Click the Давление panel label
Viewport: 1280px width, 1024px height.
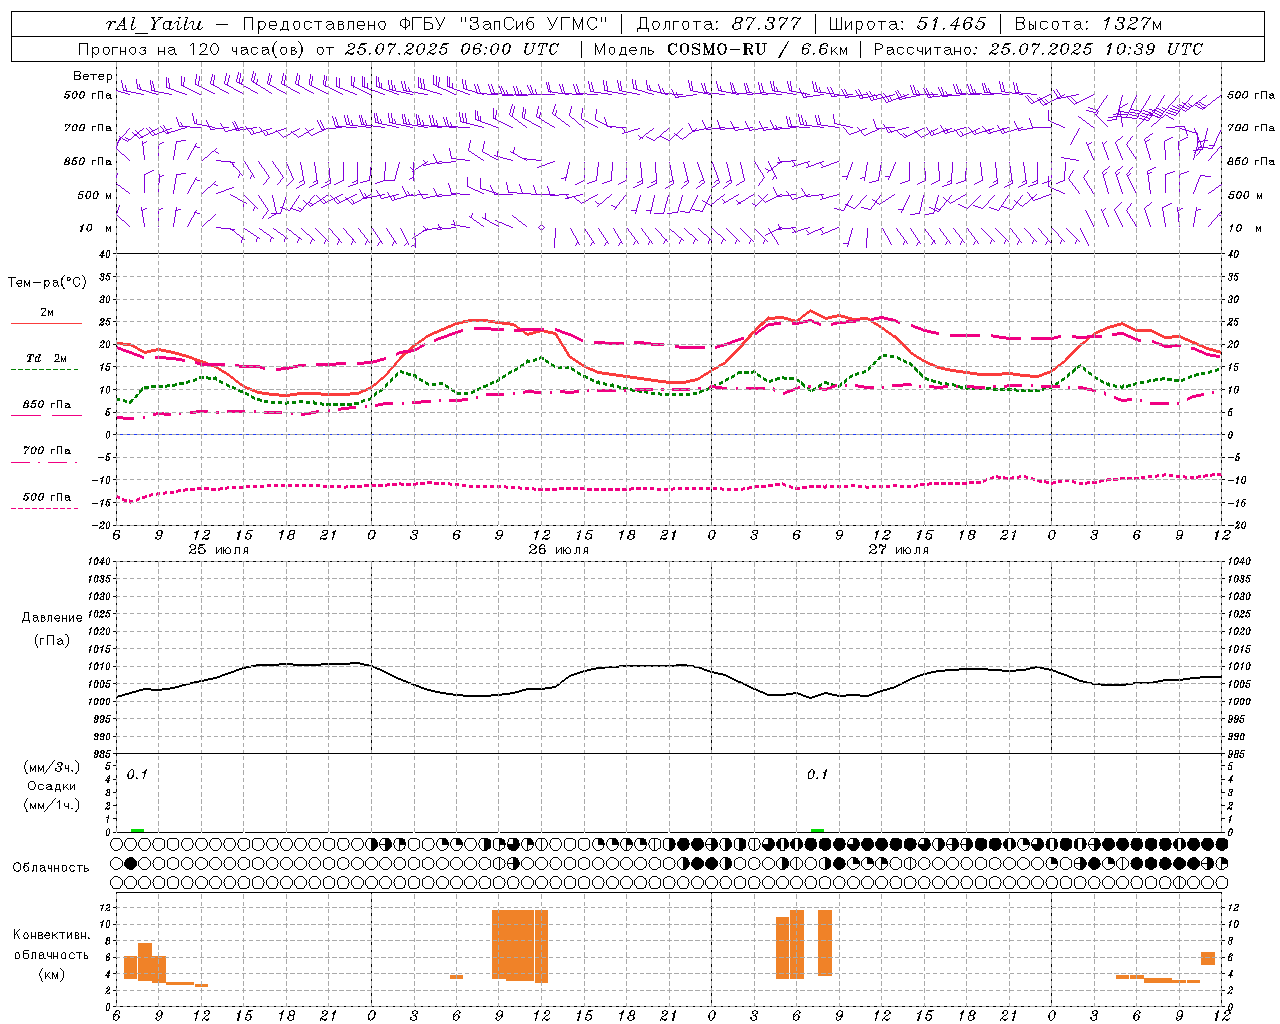click(52, 618)
